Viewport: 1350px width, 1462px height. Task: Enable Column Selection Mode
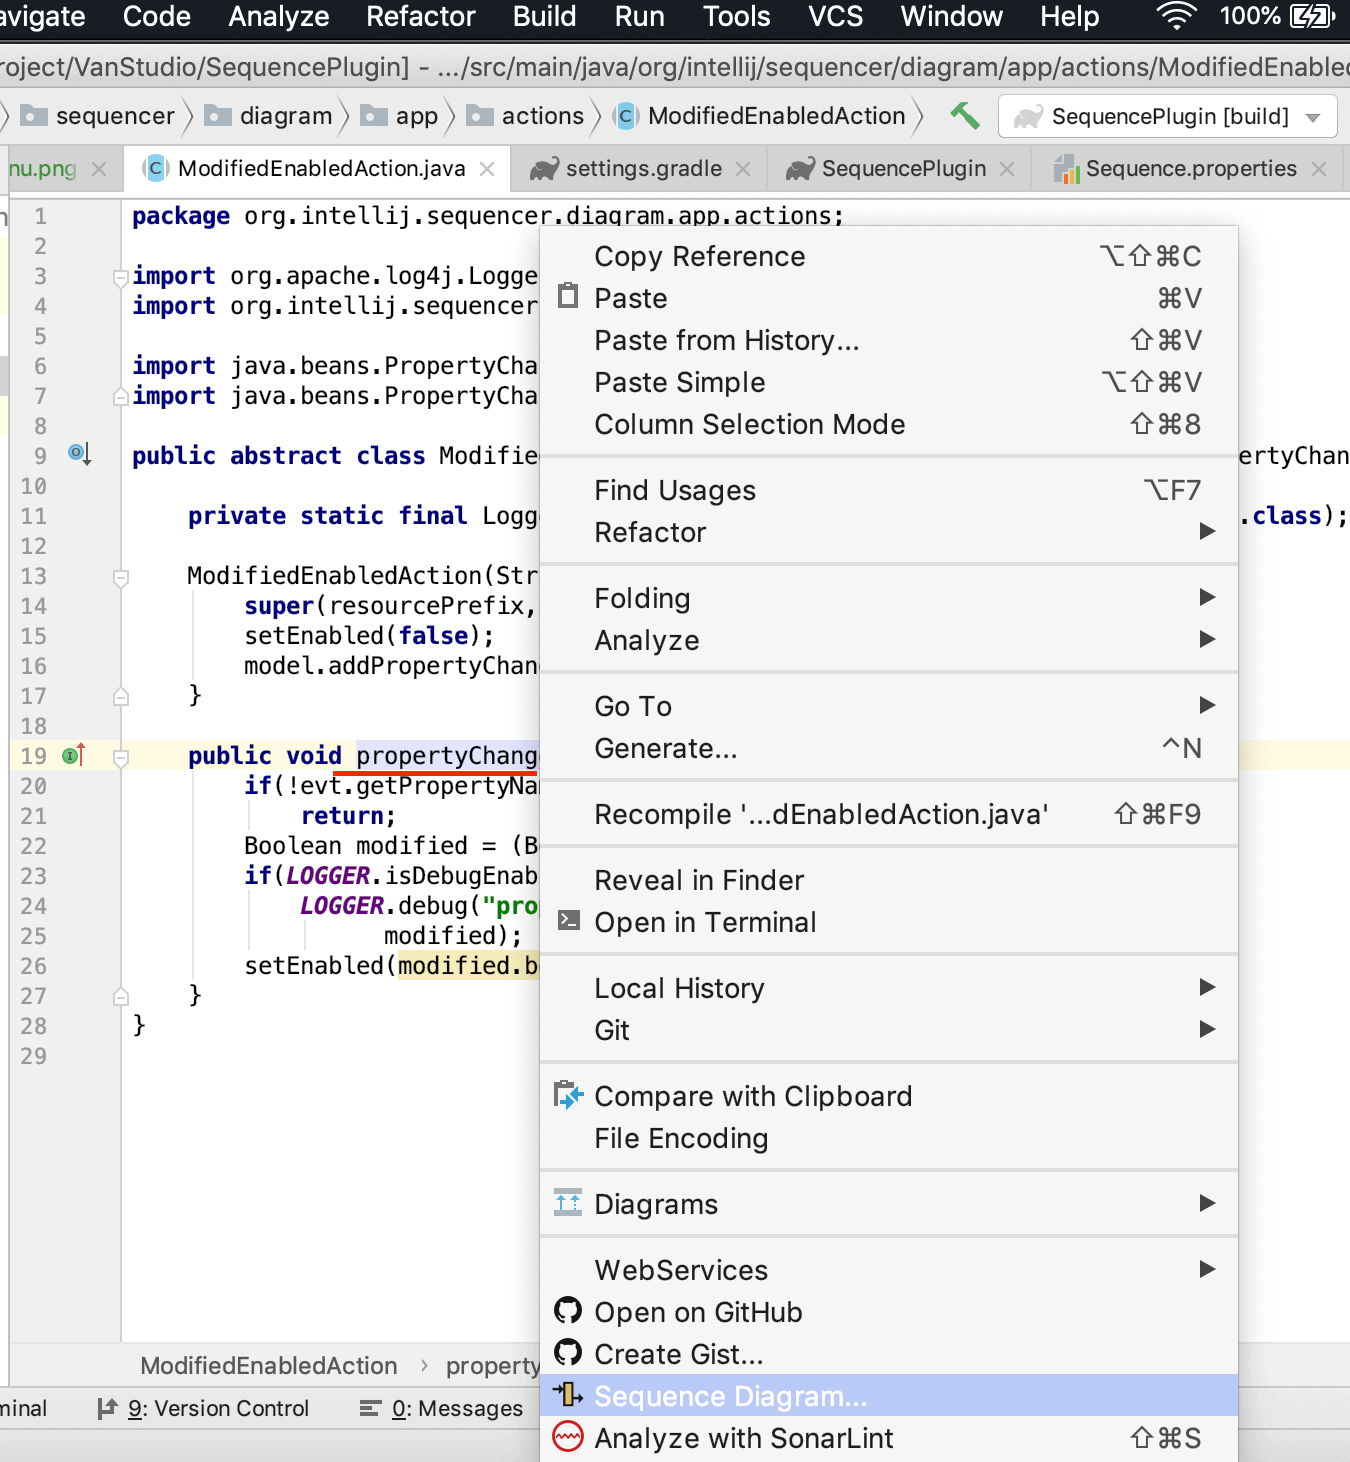click(749, 424)
